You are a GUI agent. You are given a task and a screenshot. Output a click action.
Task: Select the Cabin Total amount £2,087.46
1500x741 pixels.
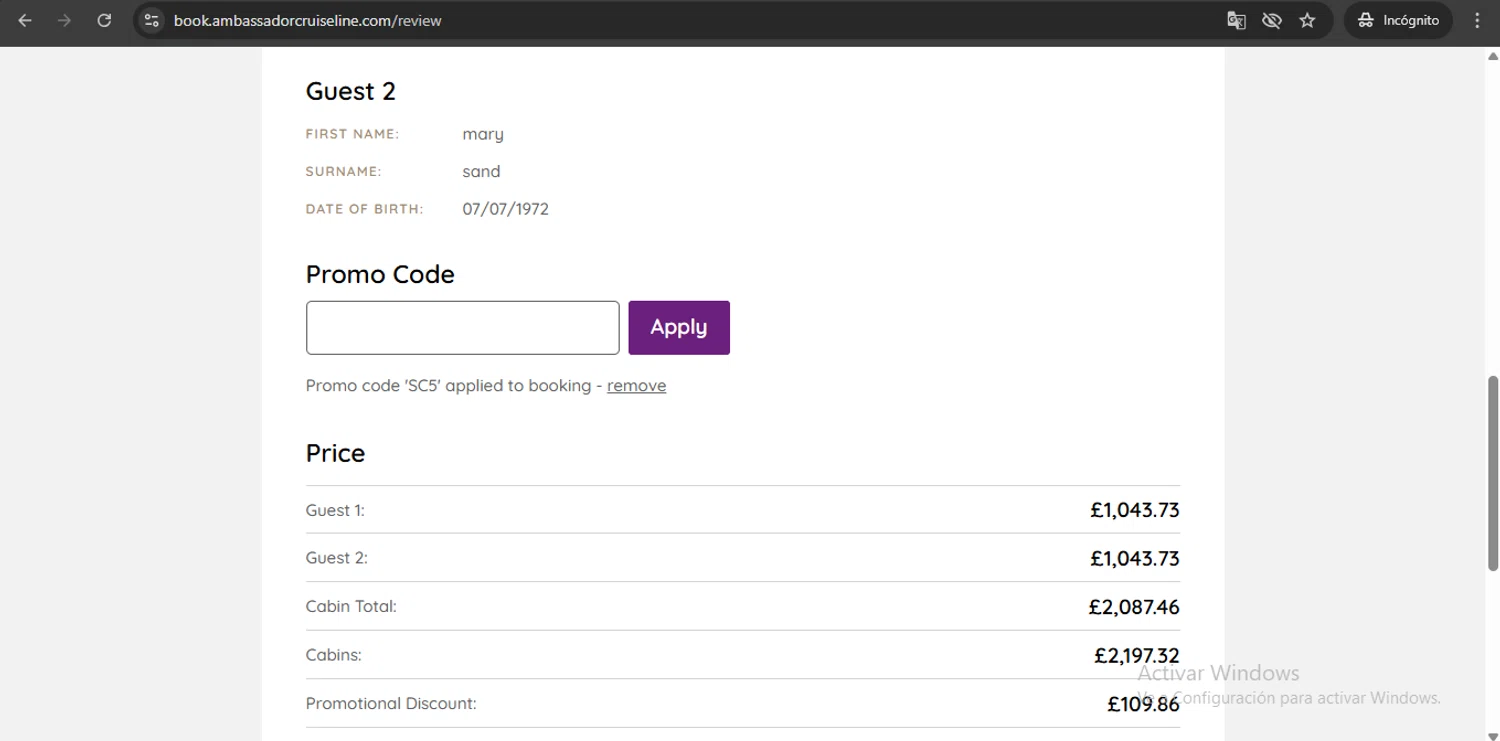point(1134,607)
